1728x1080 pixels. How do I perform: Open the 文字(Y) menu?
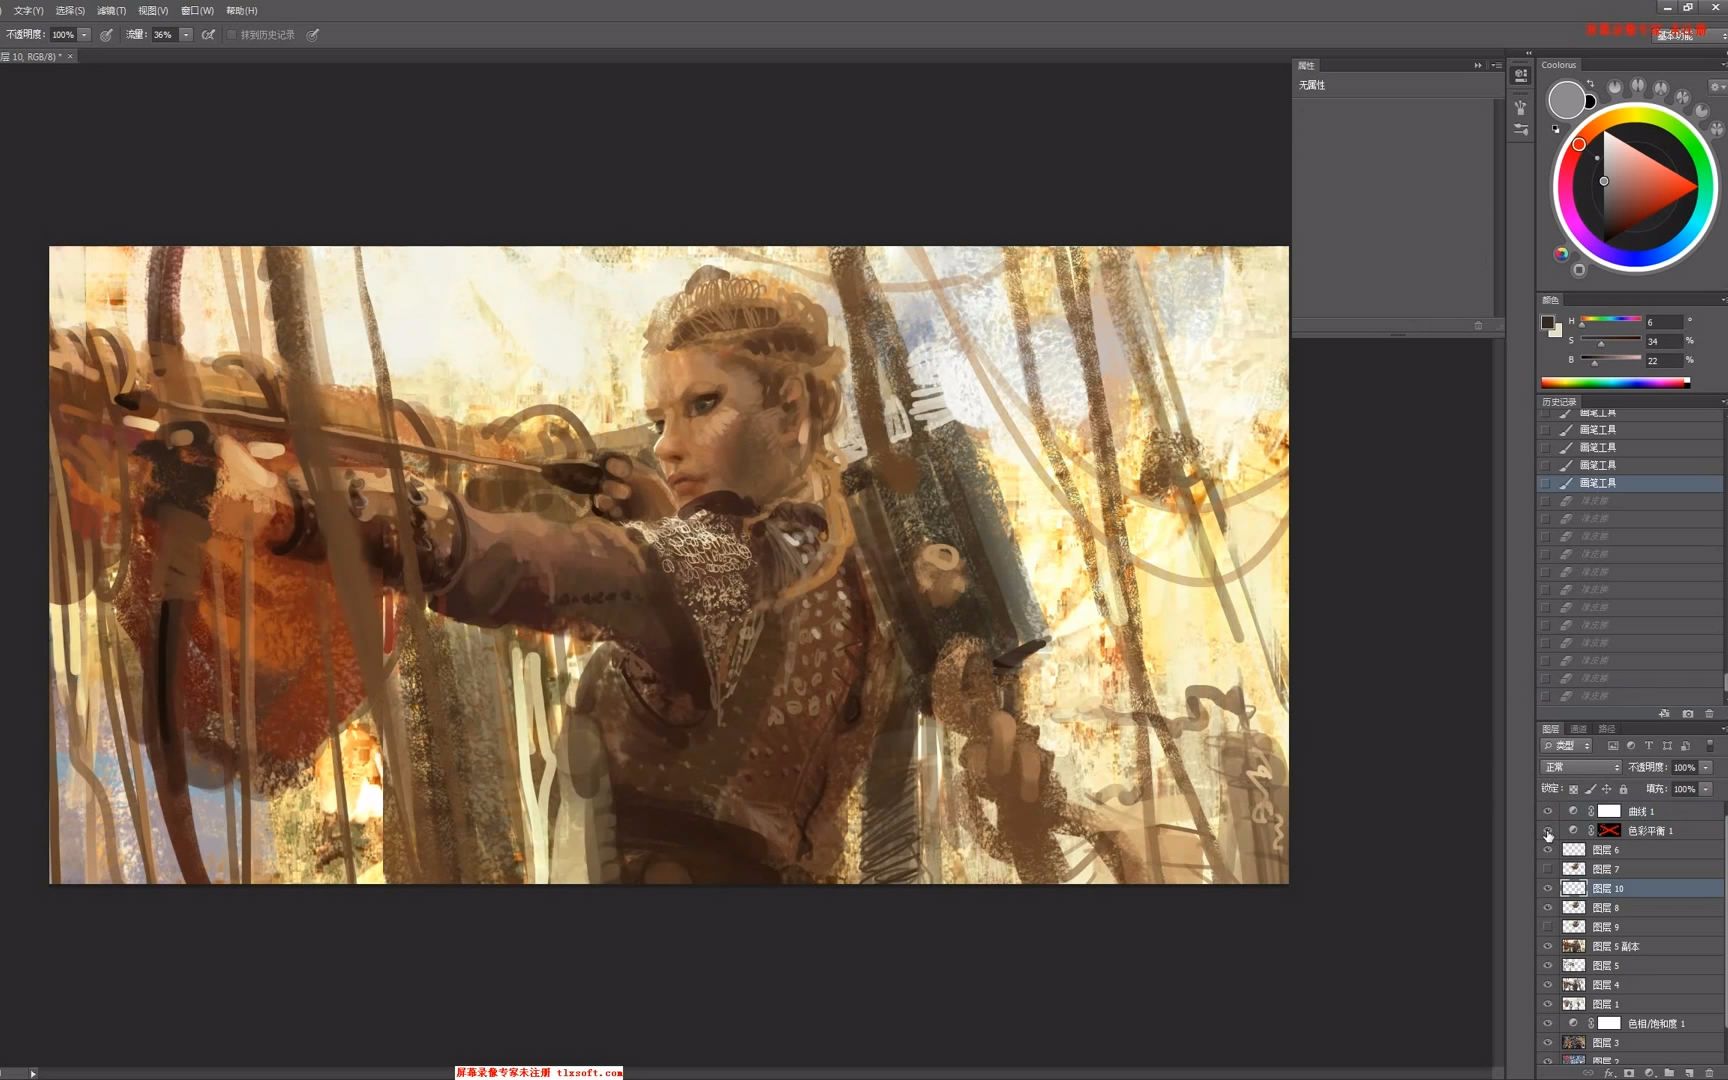(x=28, y=10)
